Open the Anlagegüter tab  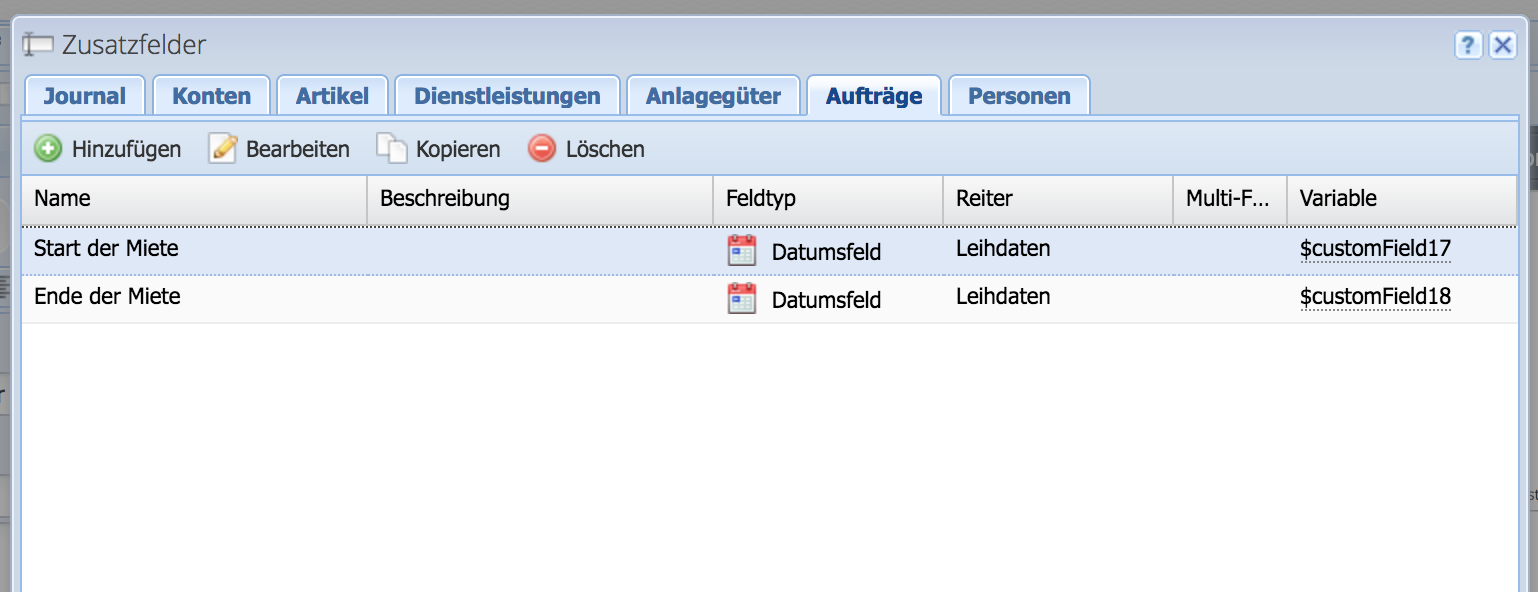tap(713, 96)
